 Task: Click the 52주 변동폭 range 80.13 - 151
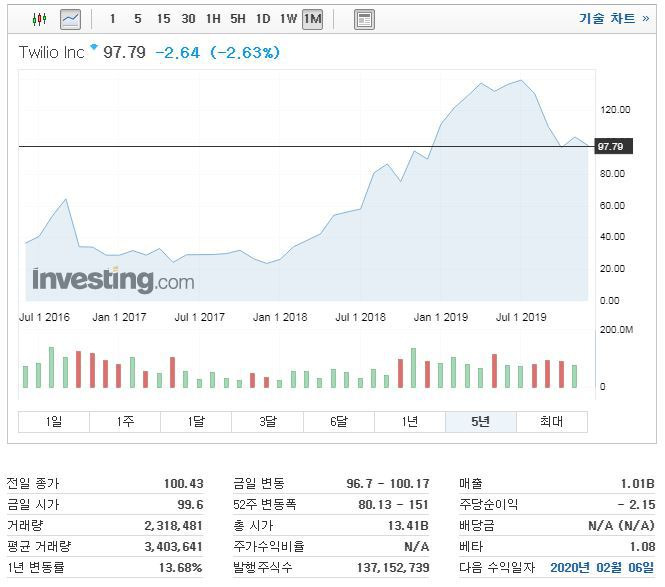tap(393, 505)
